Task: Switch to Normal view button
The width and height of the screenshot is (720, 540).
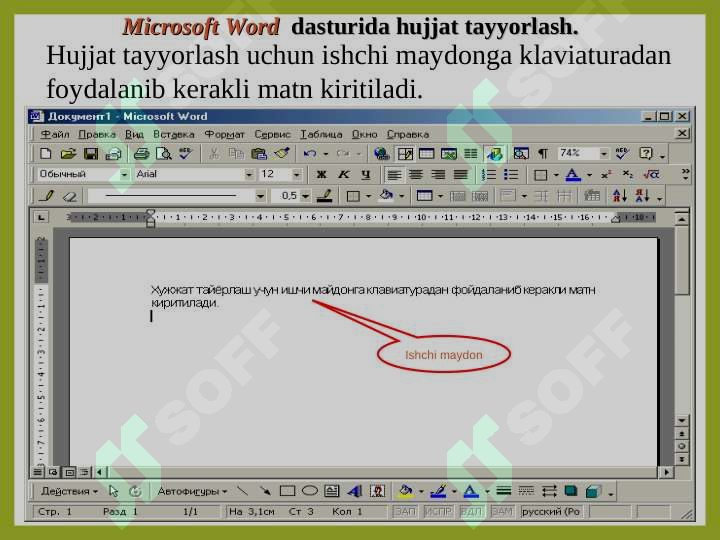Action: coord(38,472)
